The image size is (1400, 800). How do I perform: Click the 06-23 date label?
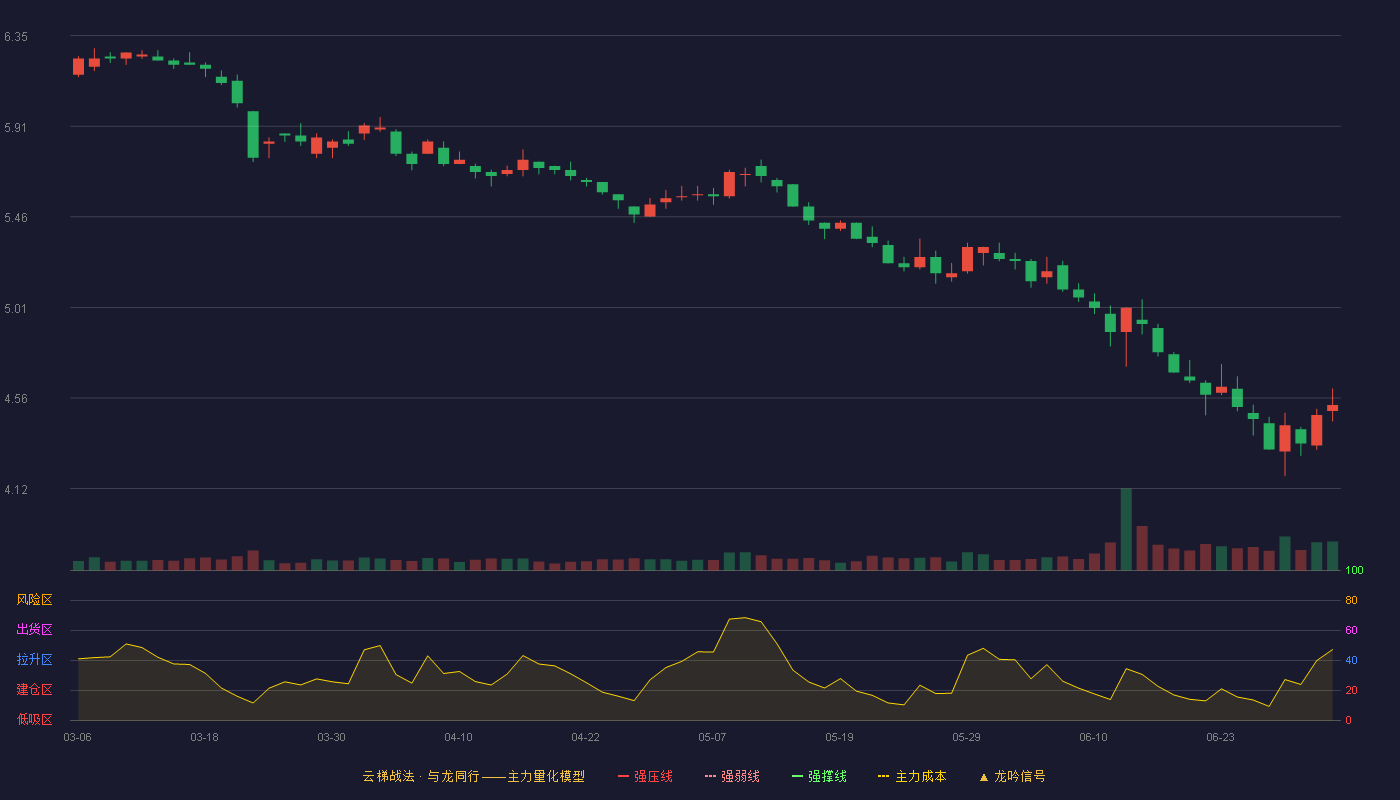[1221, 737]
